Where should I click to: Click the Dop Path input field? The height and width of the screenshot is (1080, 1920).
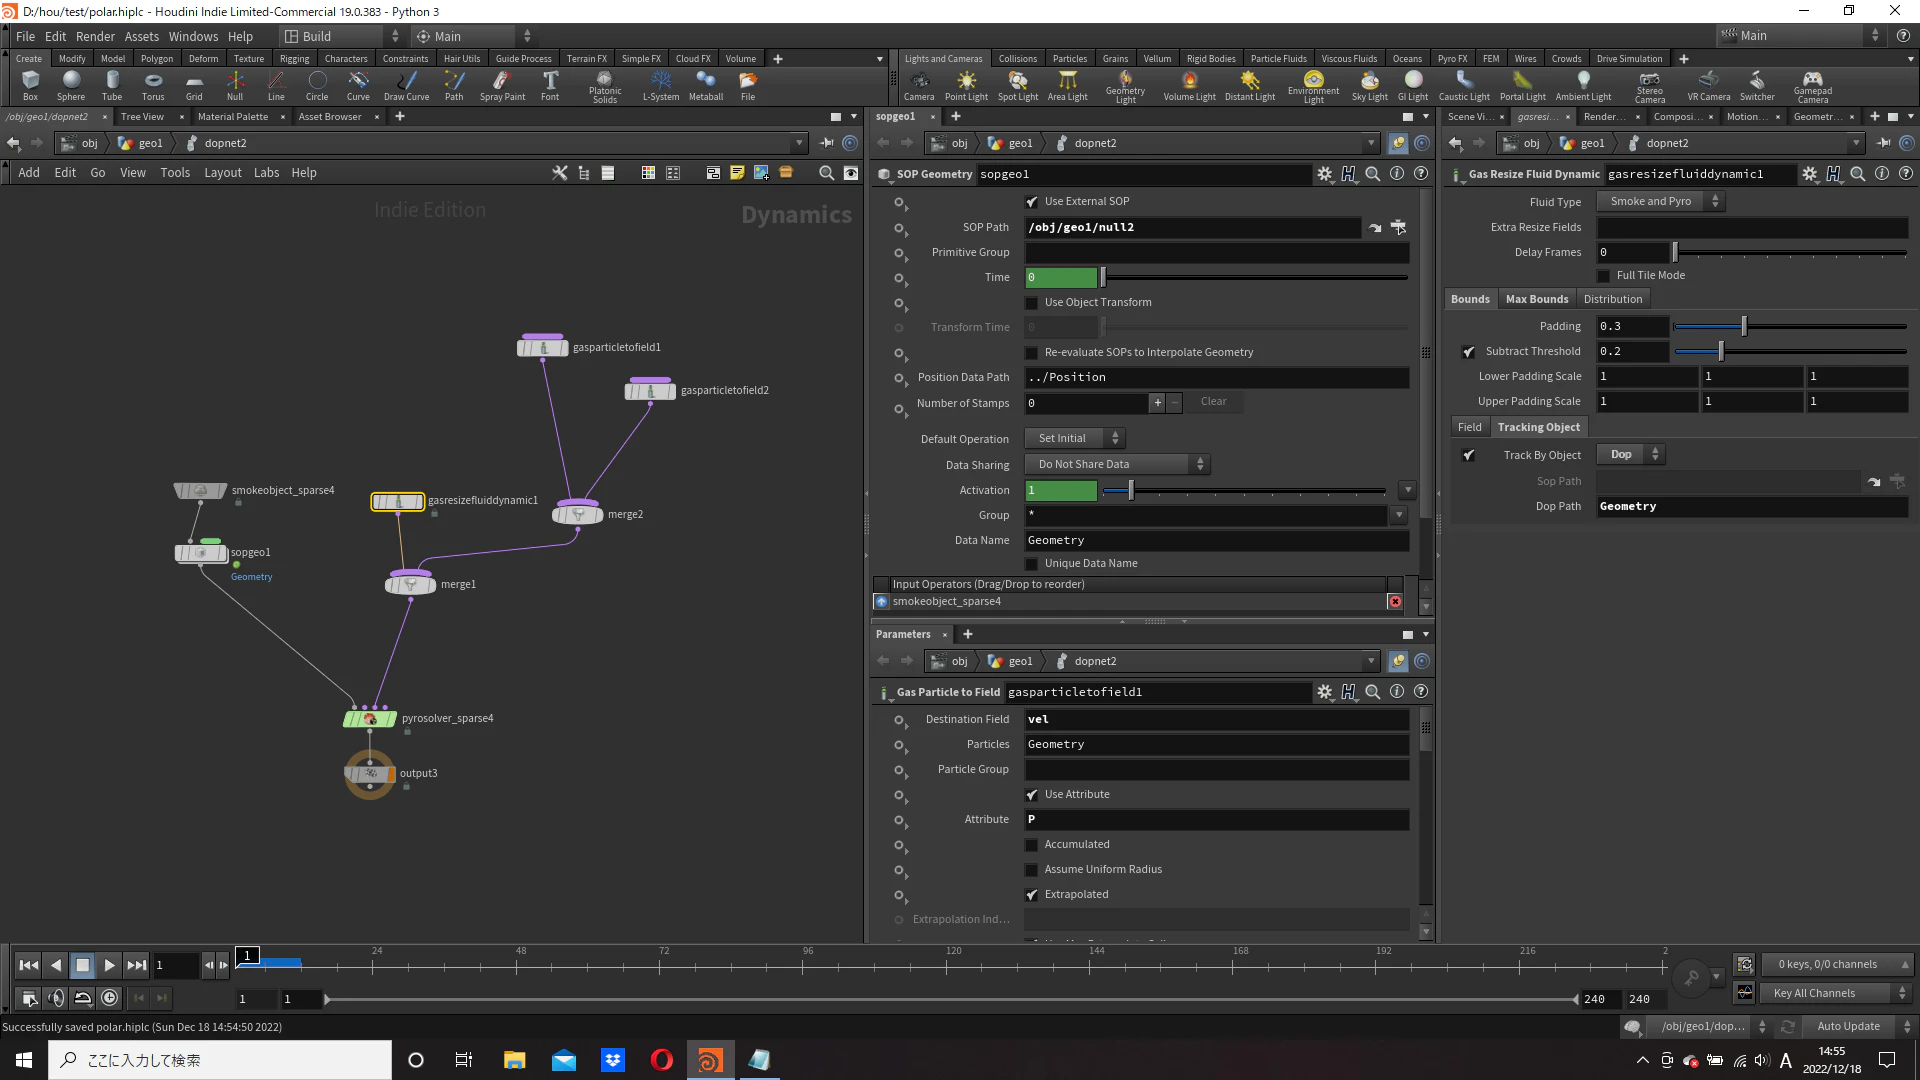[1752, 507]
